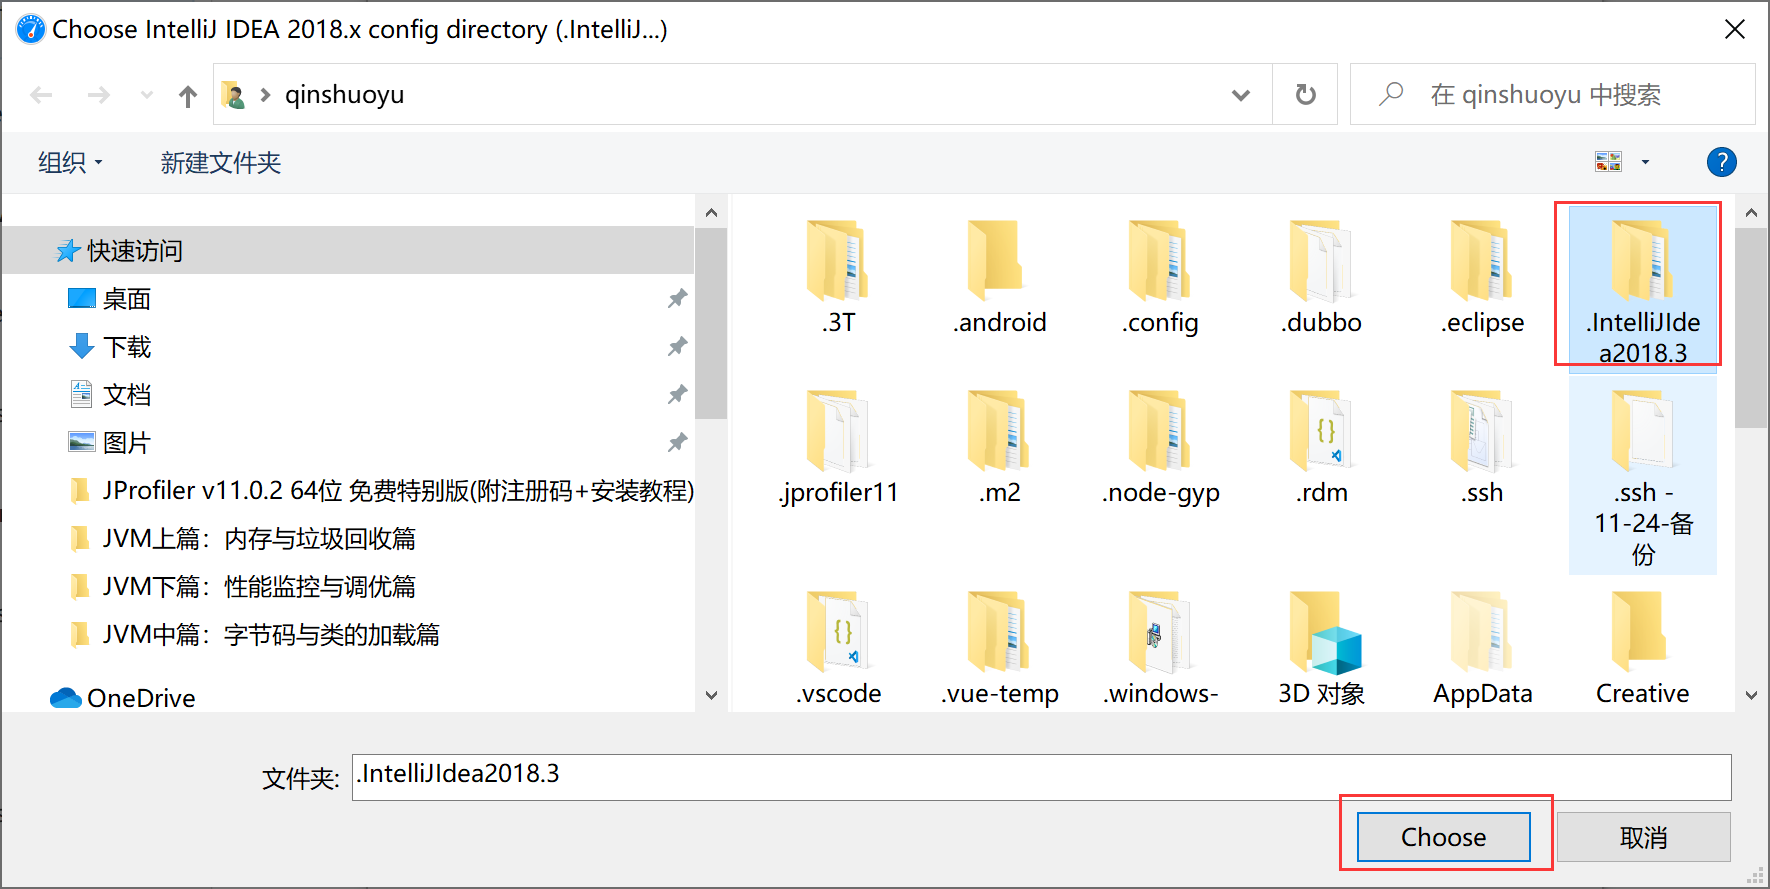Open the help question mark
The height and width of the screenshot is (889, 1770).
pos(1721,162)
